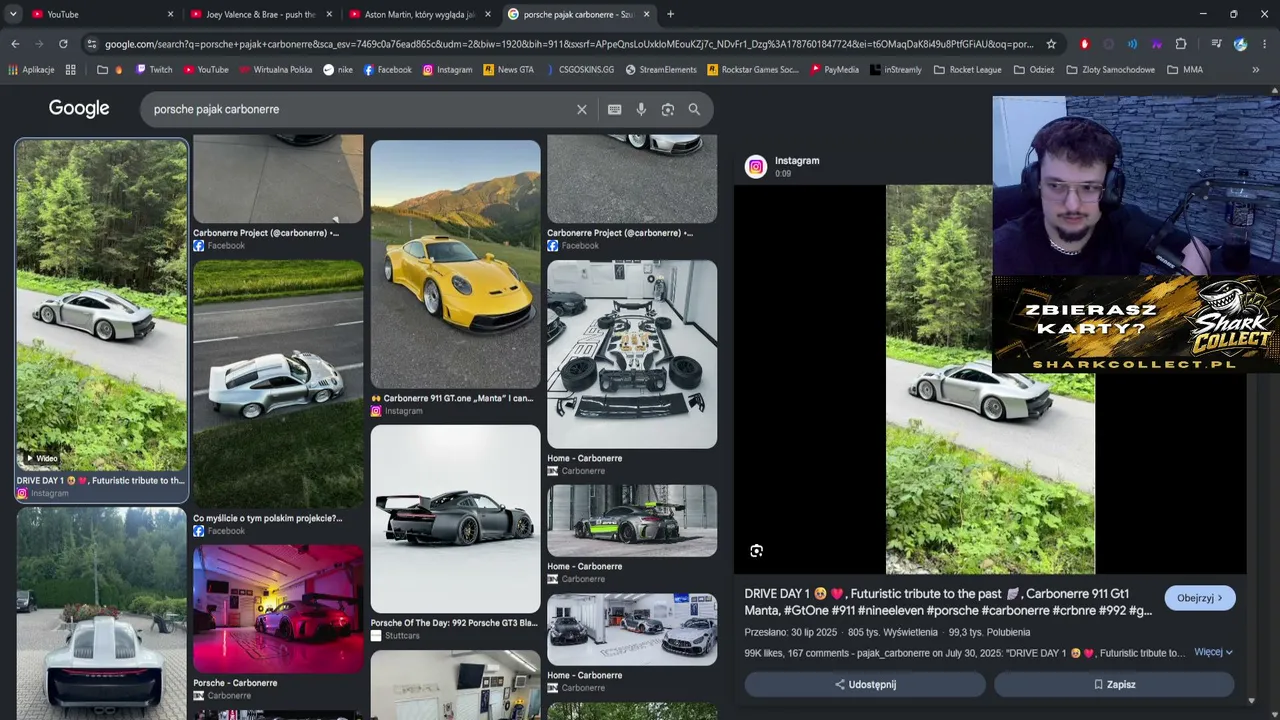Open the Odzież bookmark folder
Screen dimensions: 1280x720
click(x=1034, y=70)
